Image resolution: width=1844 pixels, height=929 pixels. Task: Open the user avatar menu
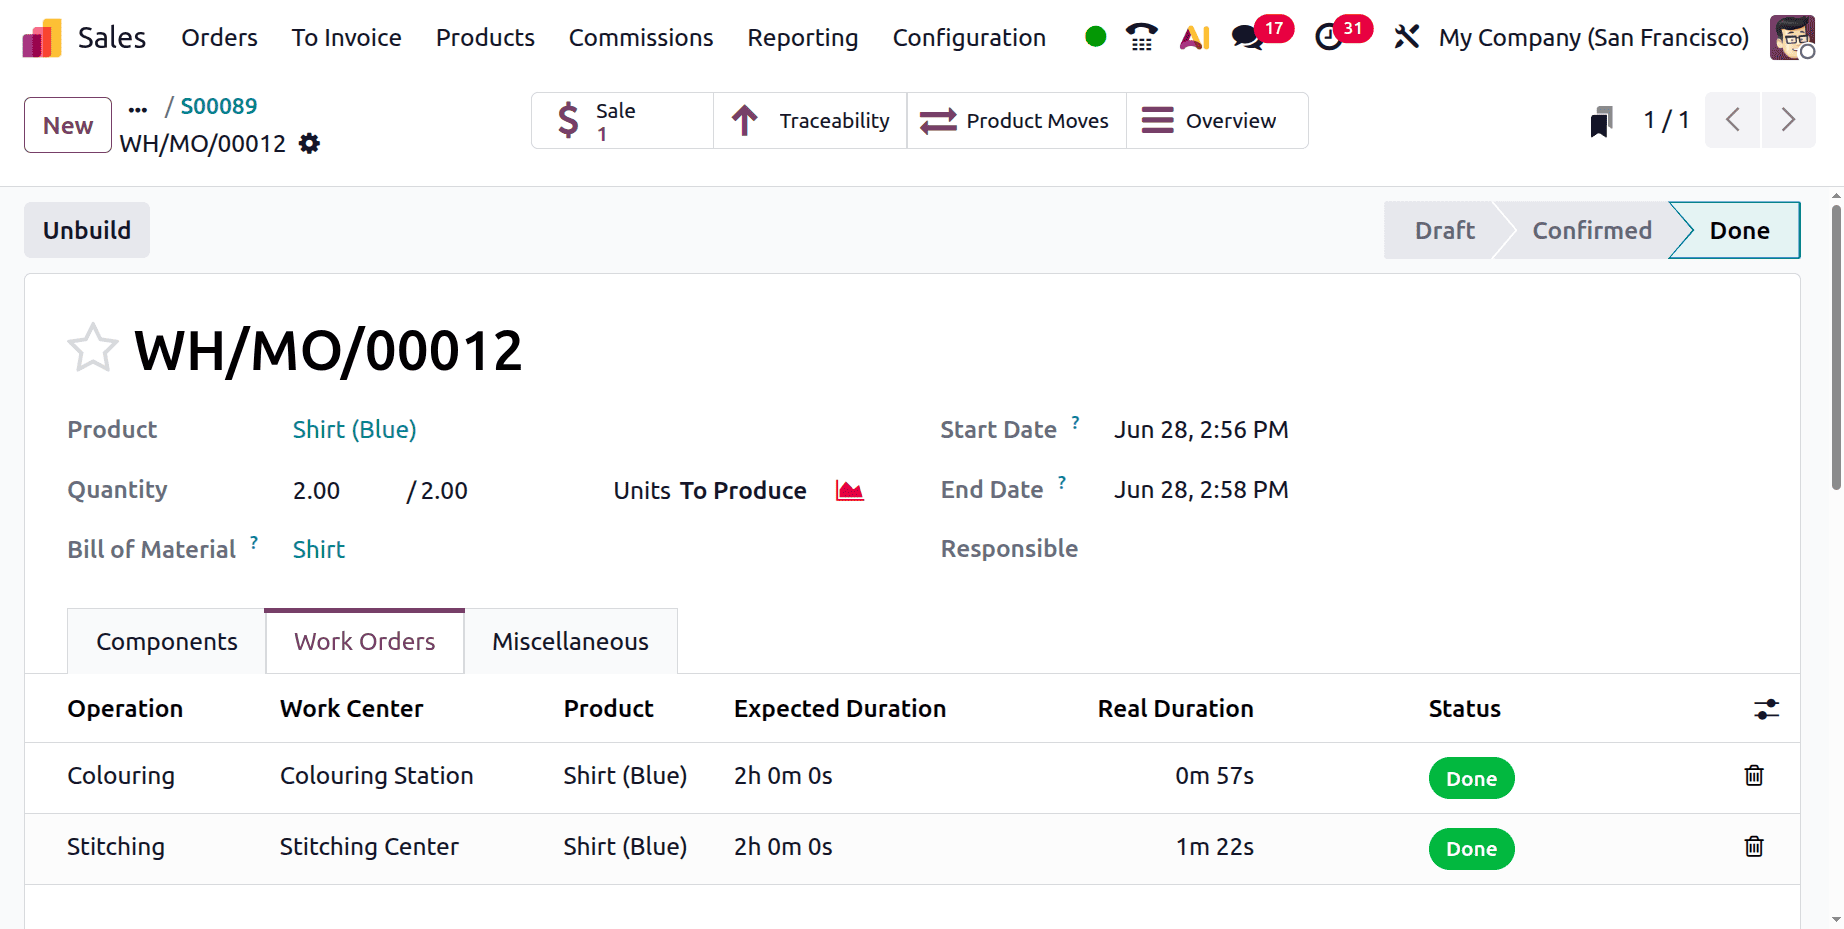[1792, 37]
